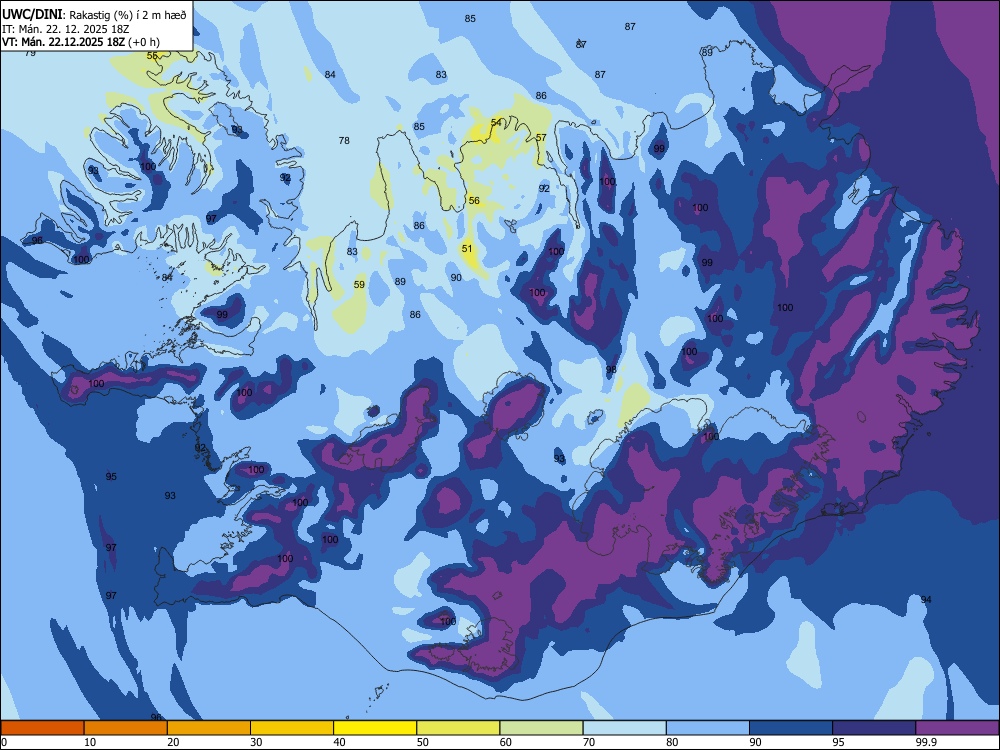This screenshot has height=750, width=1000.
Task: Click the "VT: Mán. 22.12.2025 18Z (+0 h)" line
Action: pyautogui.click(x=81, y=42)
